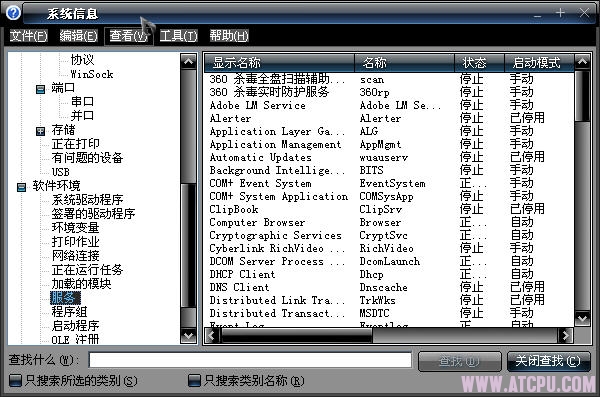The image size is (600, 397).
Task: Open the 文件(F) menu
Action: click(x=28, y=36)
